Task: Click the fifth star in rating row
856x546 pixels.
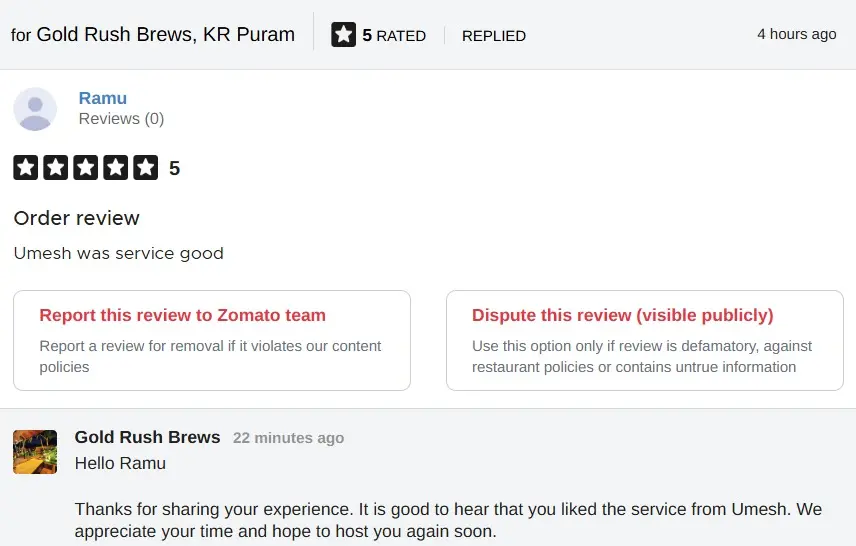Action: 146,168
